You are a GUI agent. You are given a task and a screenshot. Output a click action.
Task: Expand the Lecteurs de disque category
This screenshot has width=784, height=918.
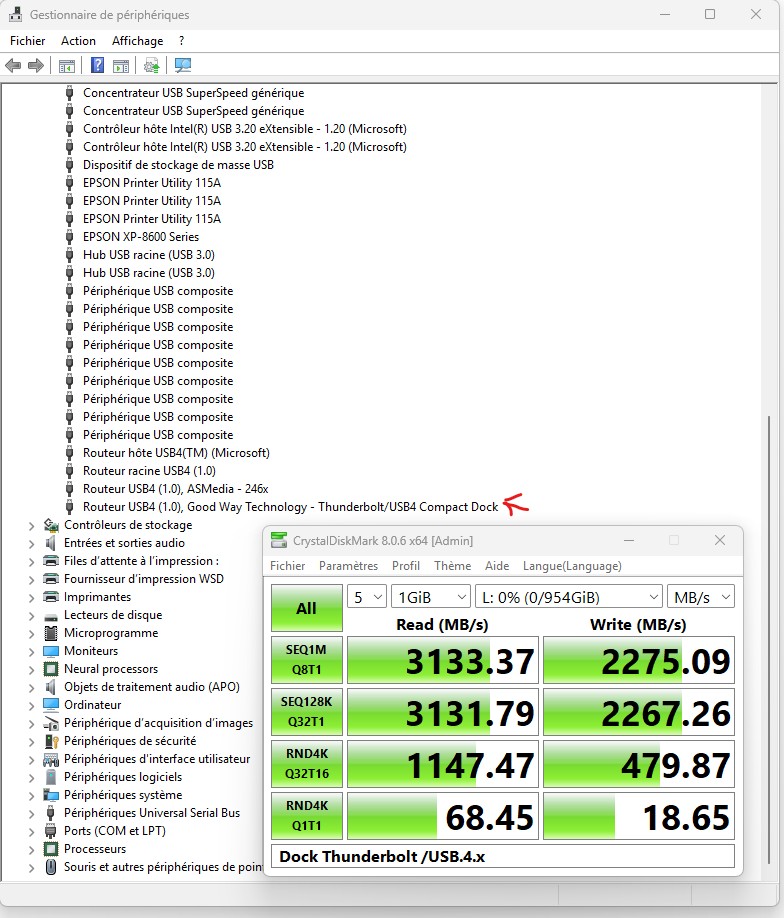[33, 615]
